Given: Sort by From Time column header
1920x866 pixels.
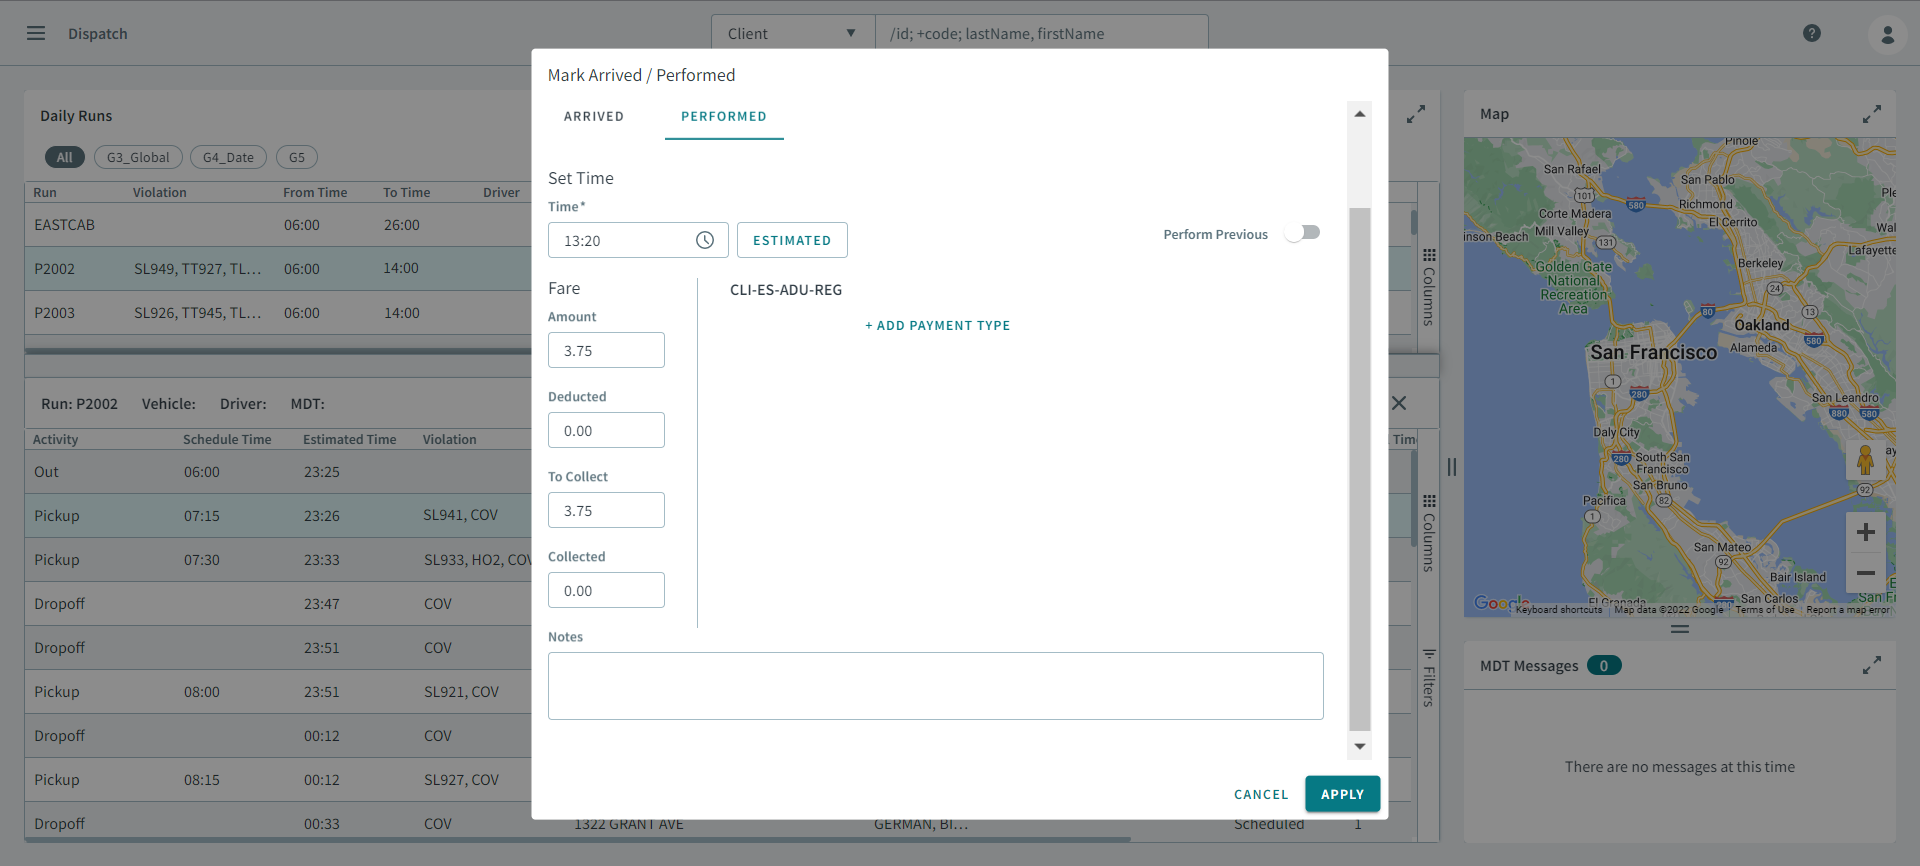Looking at the screenshot, I should (315, 192).
